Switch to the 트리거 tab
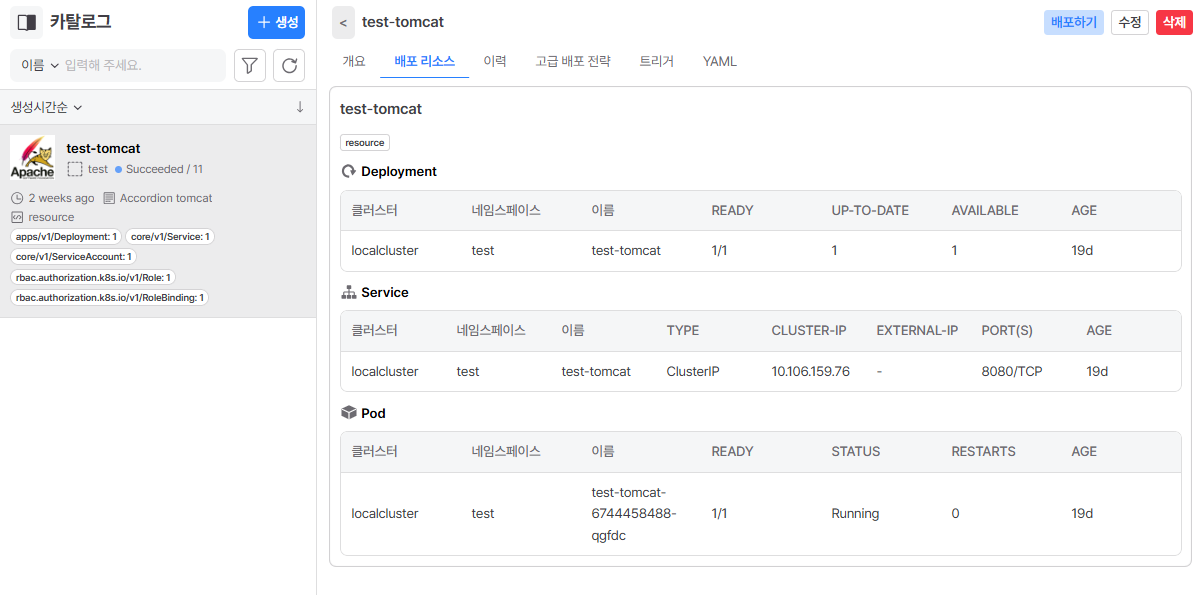 656,61
